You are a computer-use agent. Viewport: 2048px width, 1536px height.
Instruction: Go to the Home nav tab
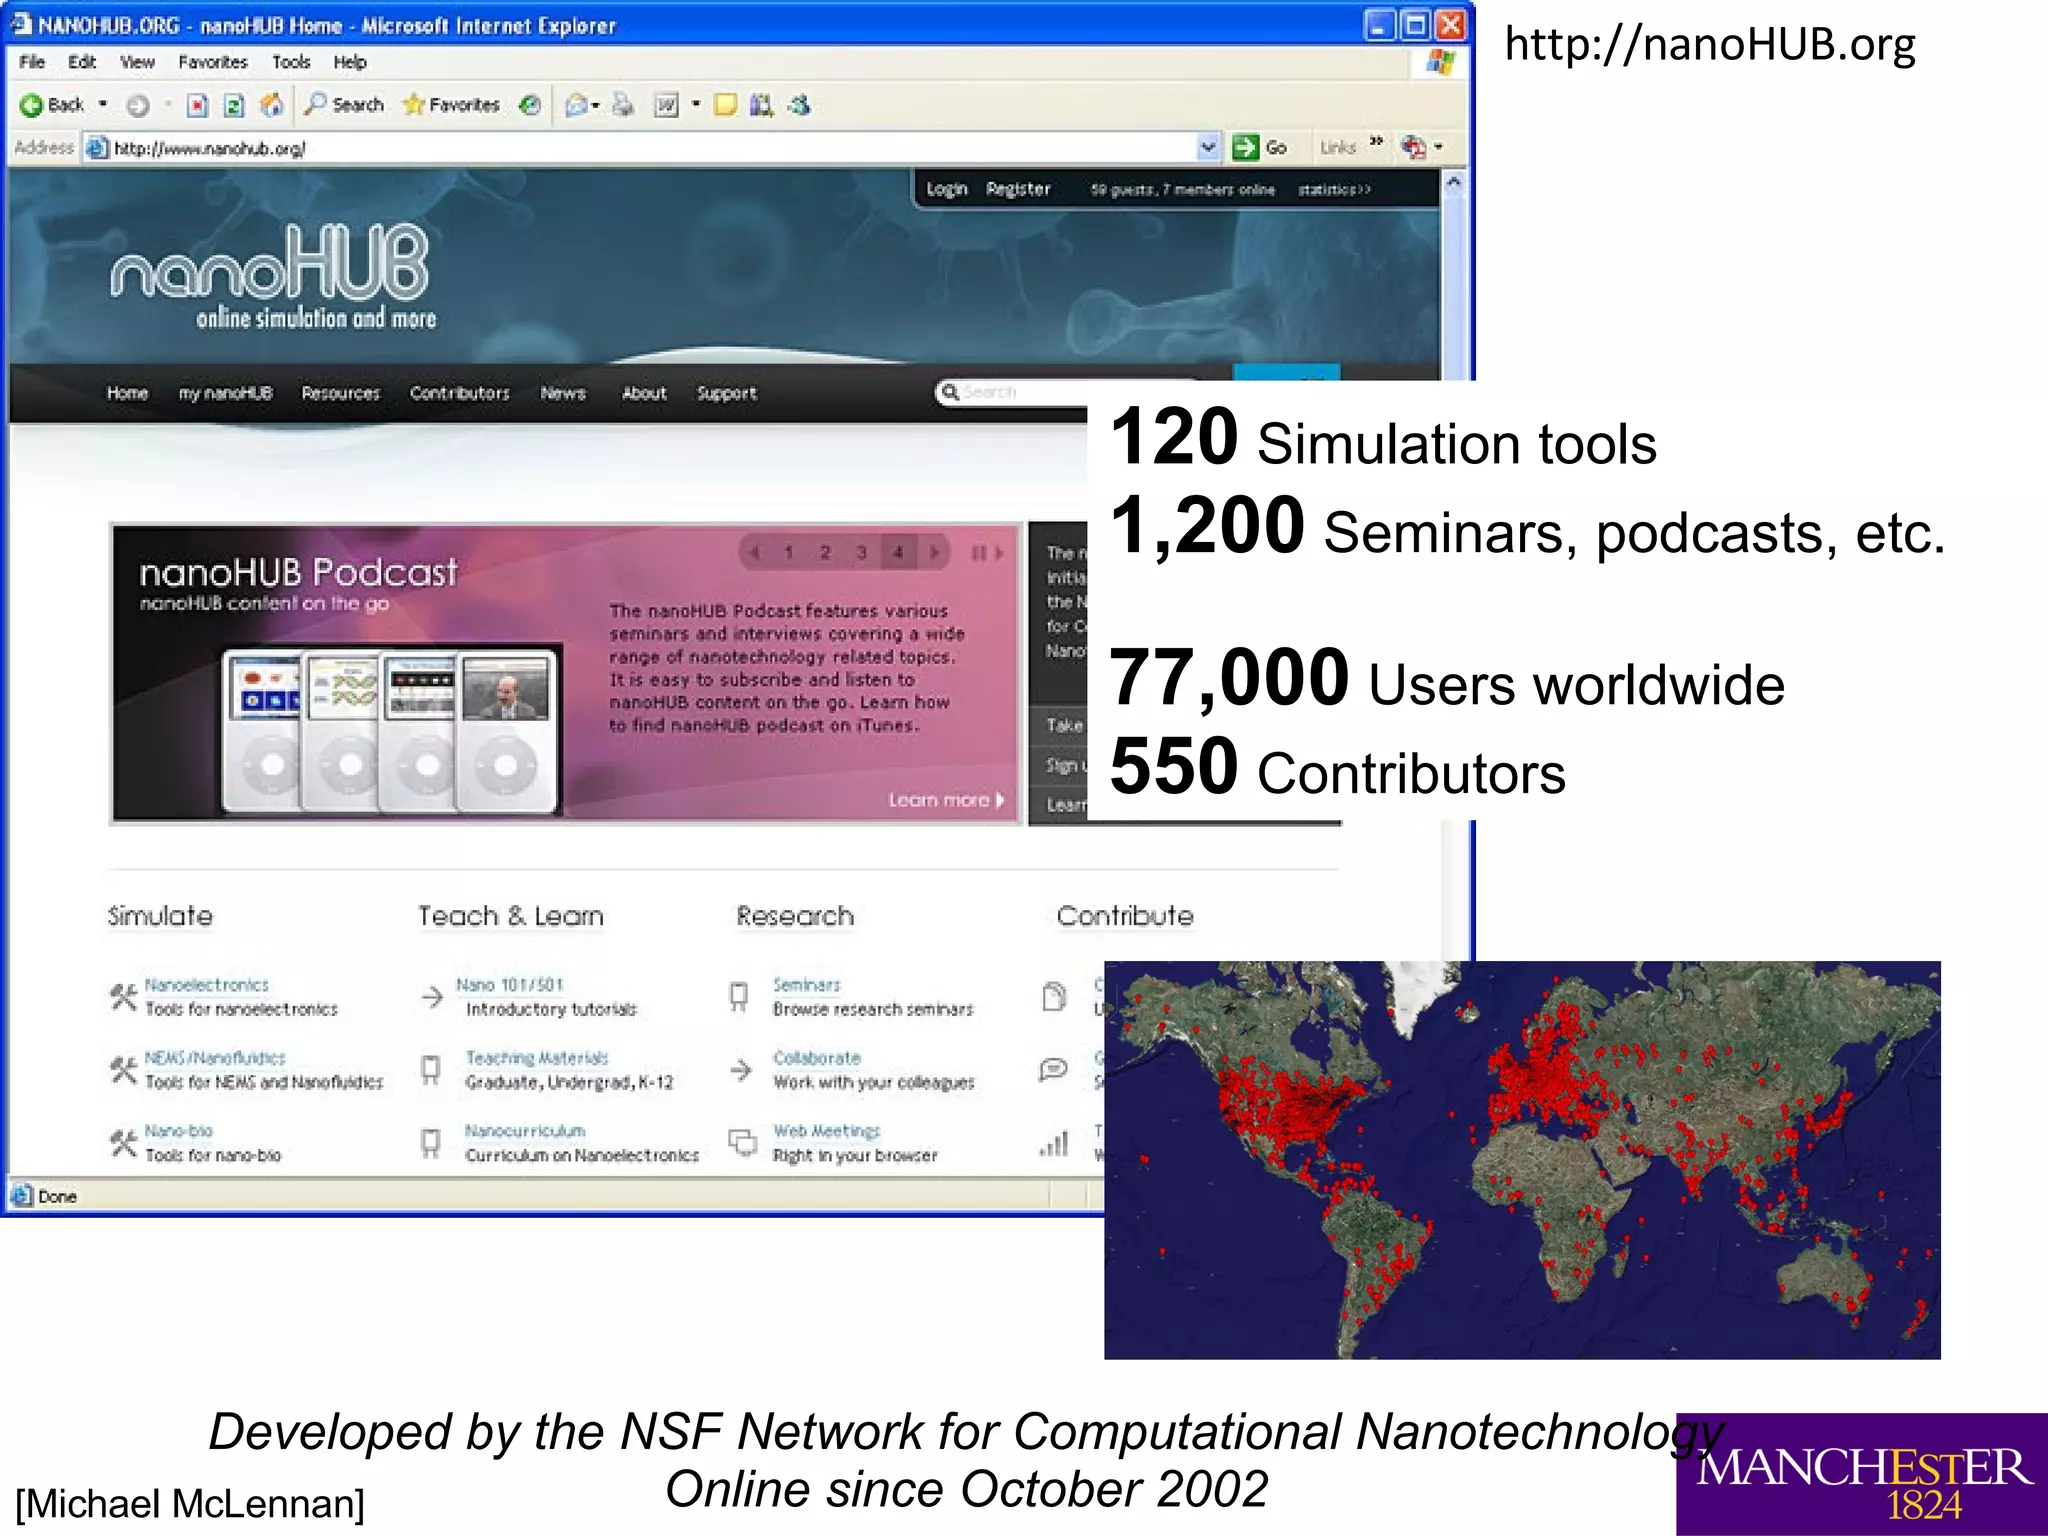(x=128, y=393)
